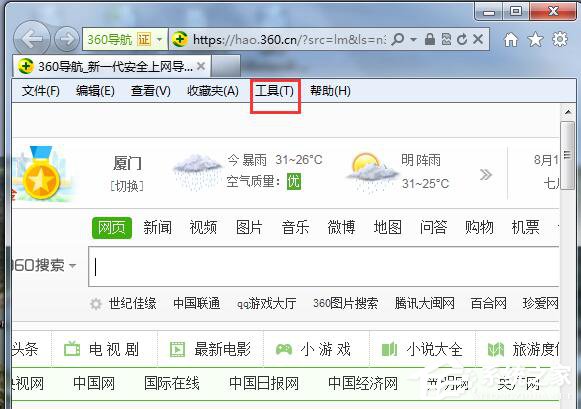Open the 小说大全 section

pos(434,349)
